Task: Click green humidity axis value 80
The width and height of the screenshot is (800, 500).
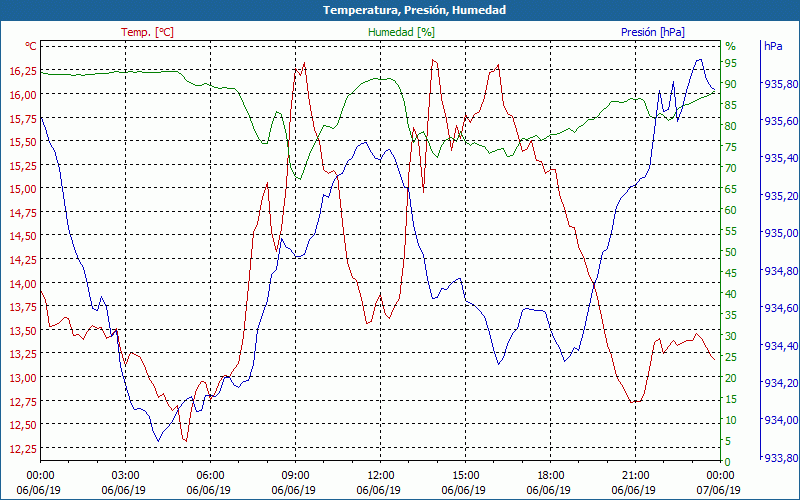Action: (731, 126)
